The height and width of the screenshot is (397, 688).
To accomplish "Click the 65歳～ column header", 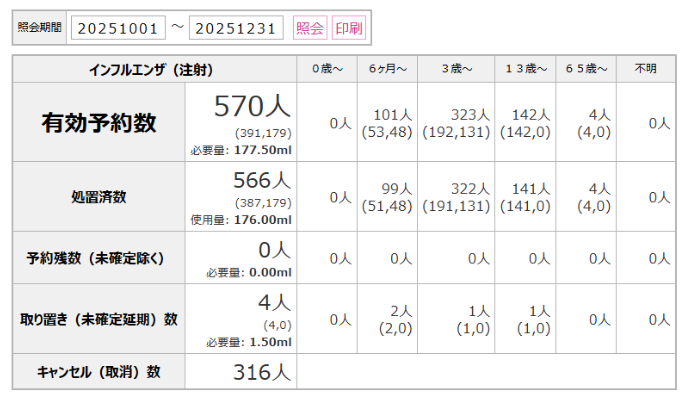I will click(586, 69).
